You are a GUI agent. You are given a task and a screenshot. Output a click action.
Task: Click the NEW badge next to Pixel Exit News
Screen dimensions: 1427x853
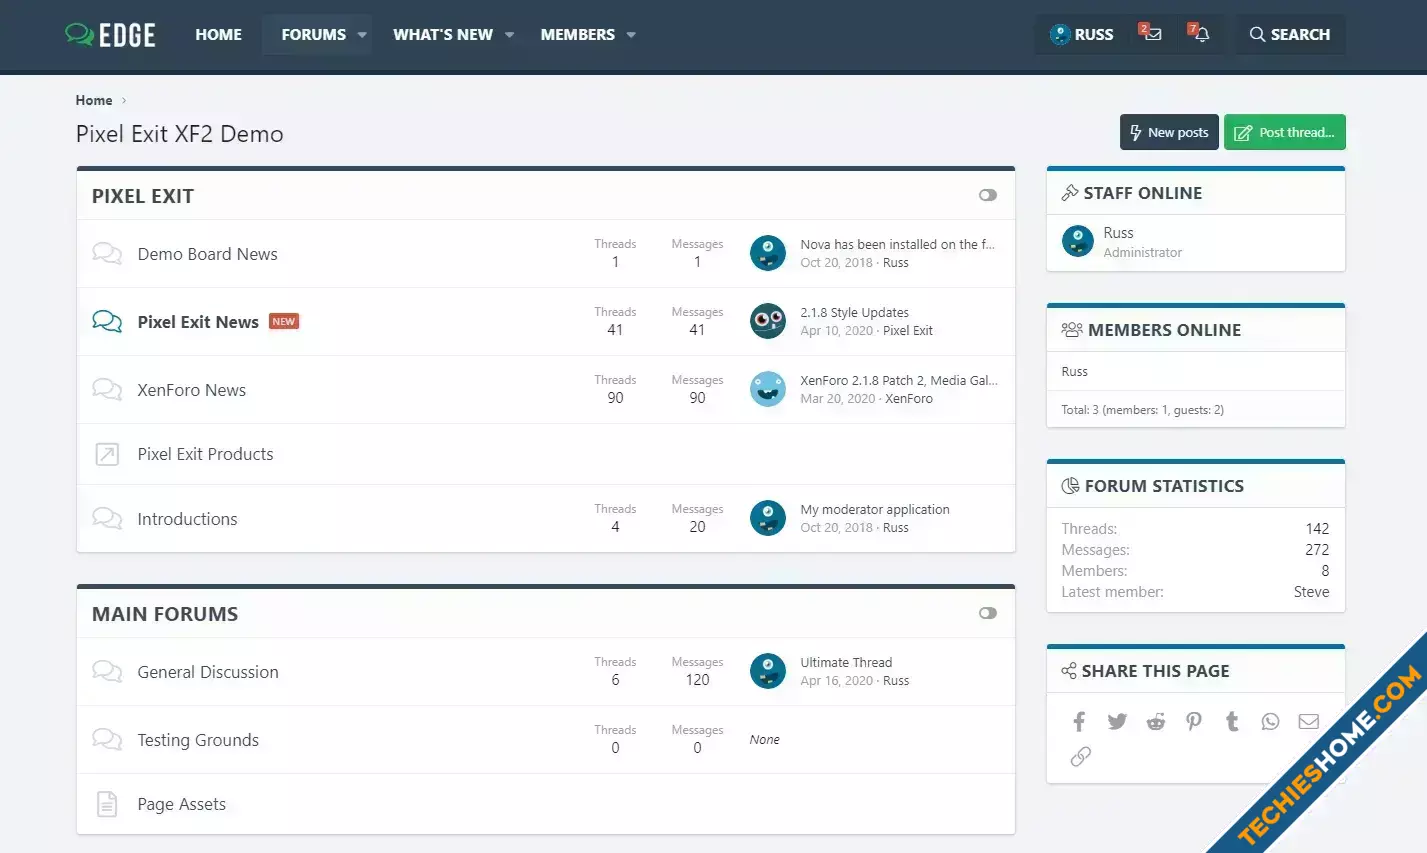click(284, 321)
